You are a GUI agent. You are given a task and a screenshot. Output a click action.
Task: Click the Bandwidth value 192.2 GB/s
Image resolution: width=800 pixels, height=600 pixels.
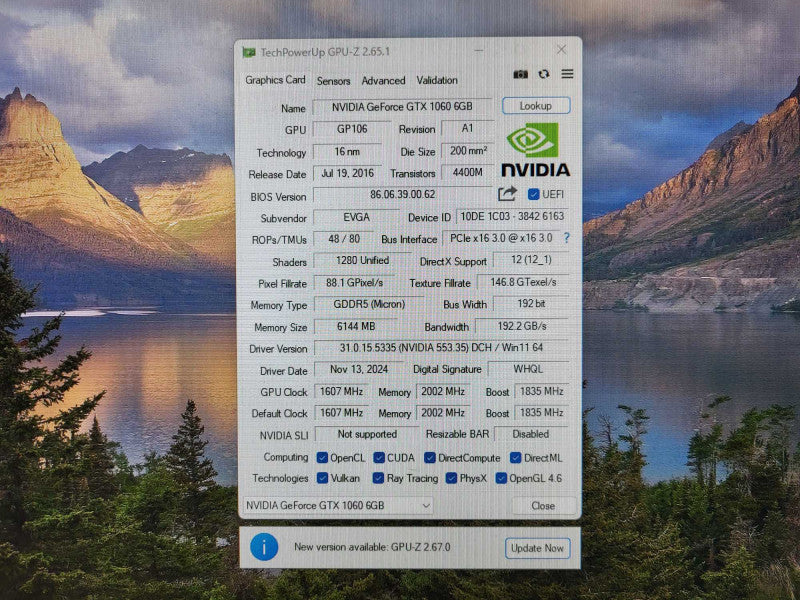(x=522, y=326)
